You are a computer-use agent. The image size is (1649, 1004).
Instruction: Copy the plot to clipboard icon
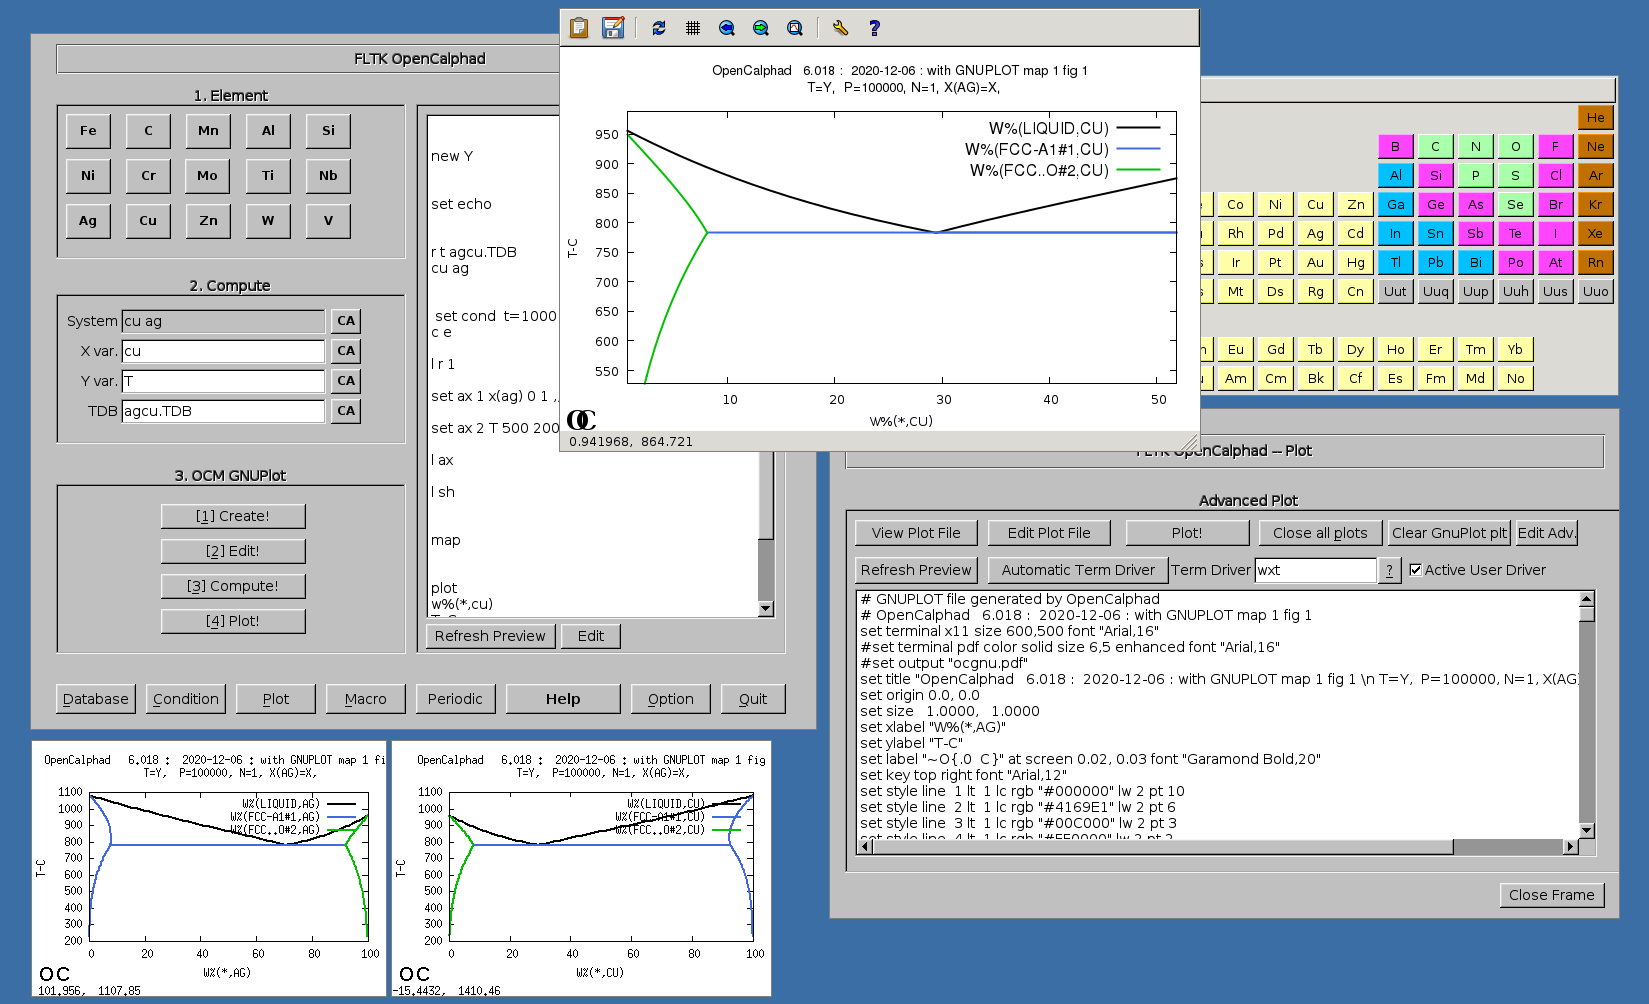(x=579, y=28)
